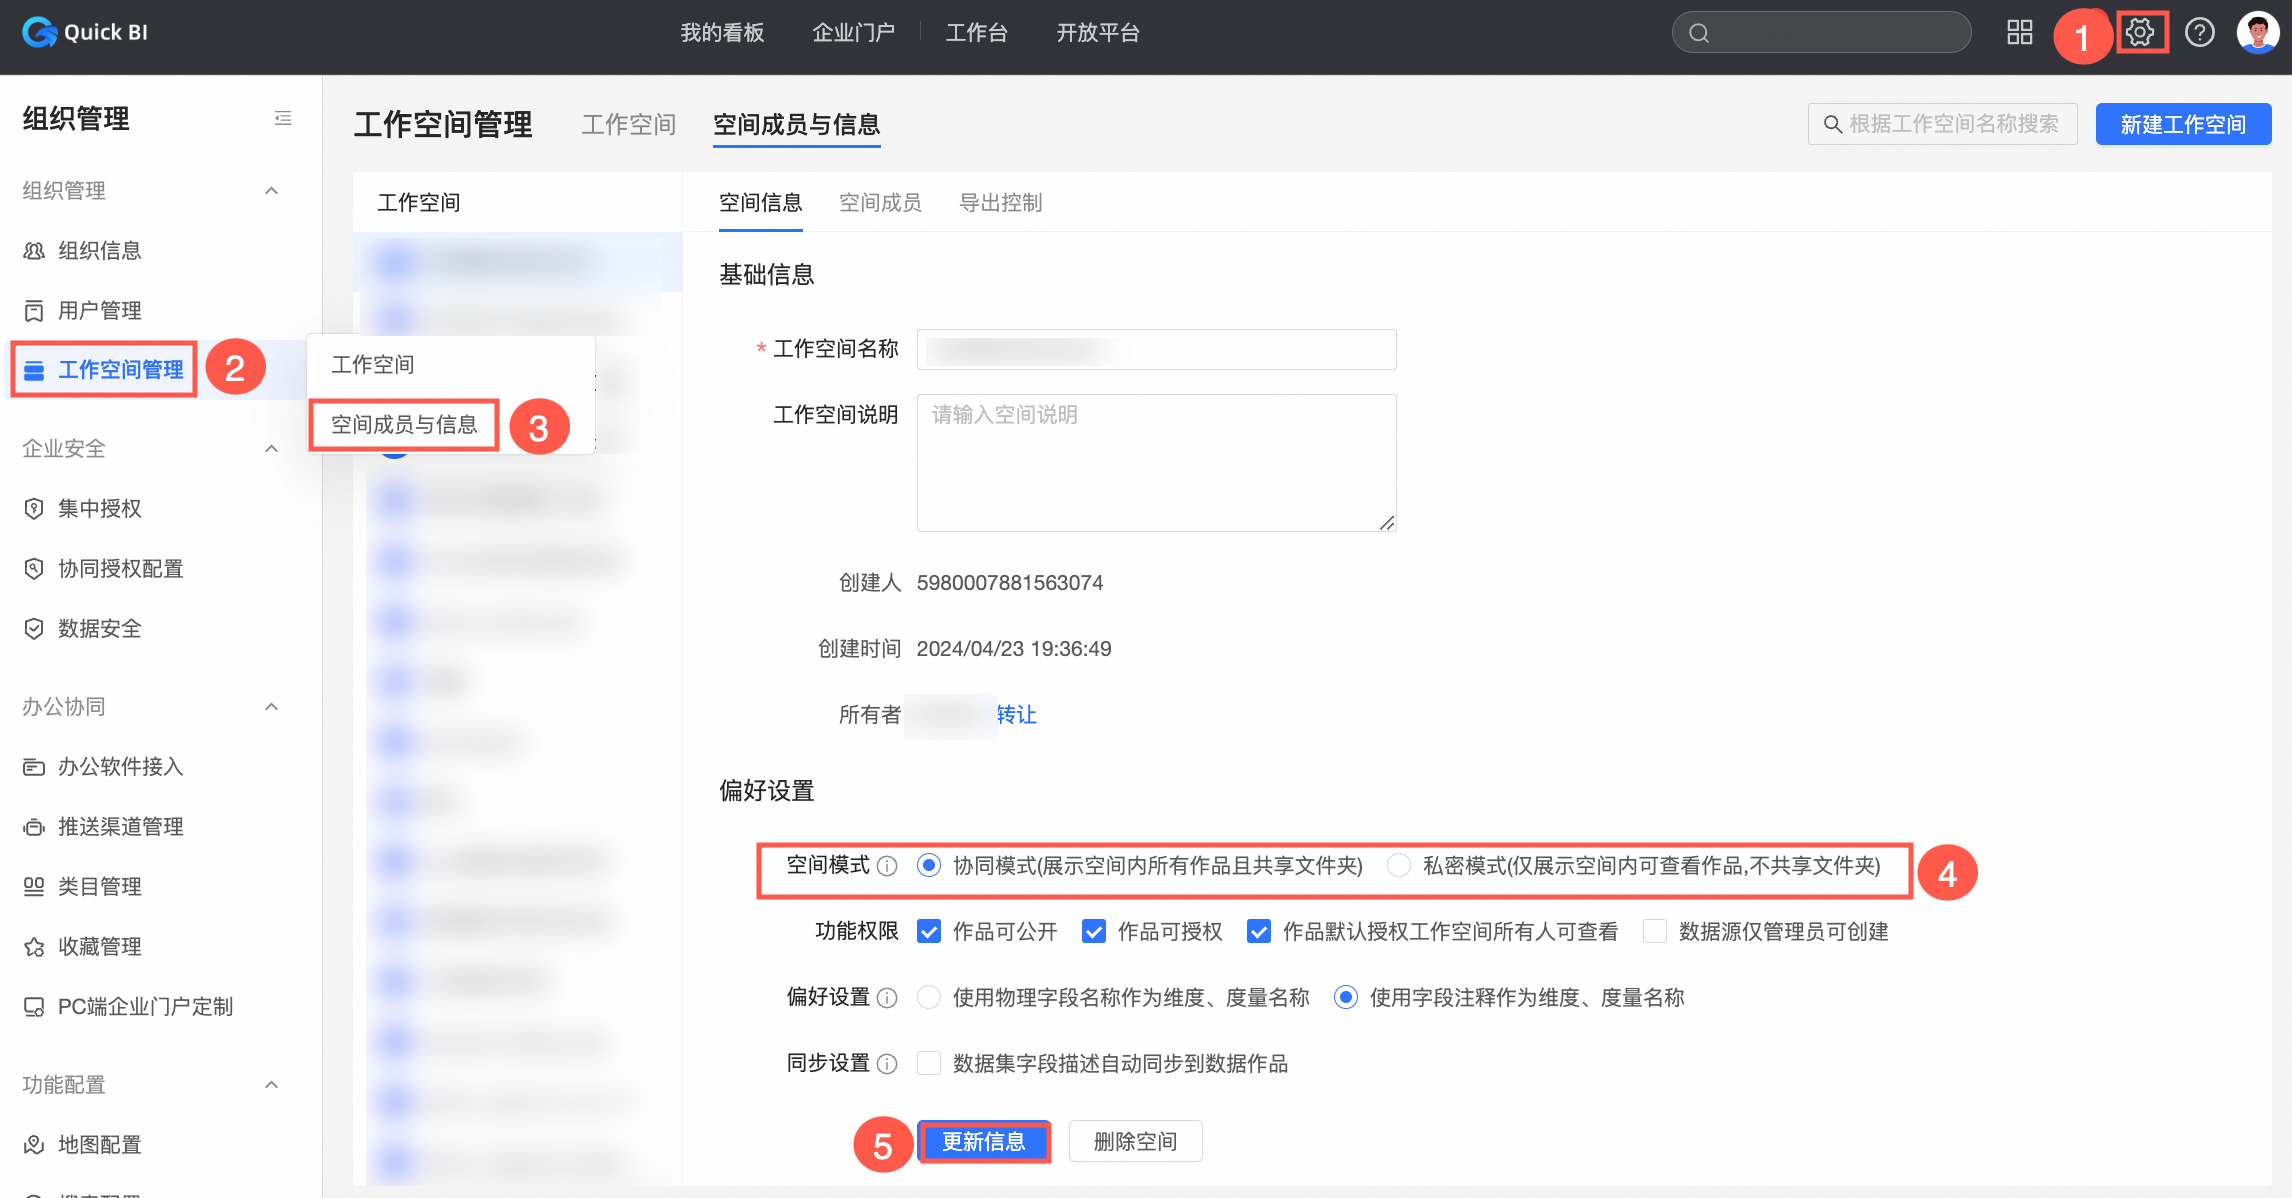Screen dimensions: 2292x1198
Task: Select the 私密模式 radio button
Action: coord(1399,865)
